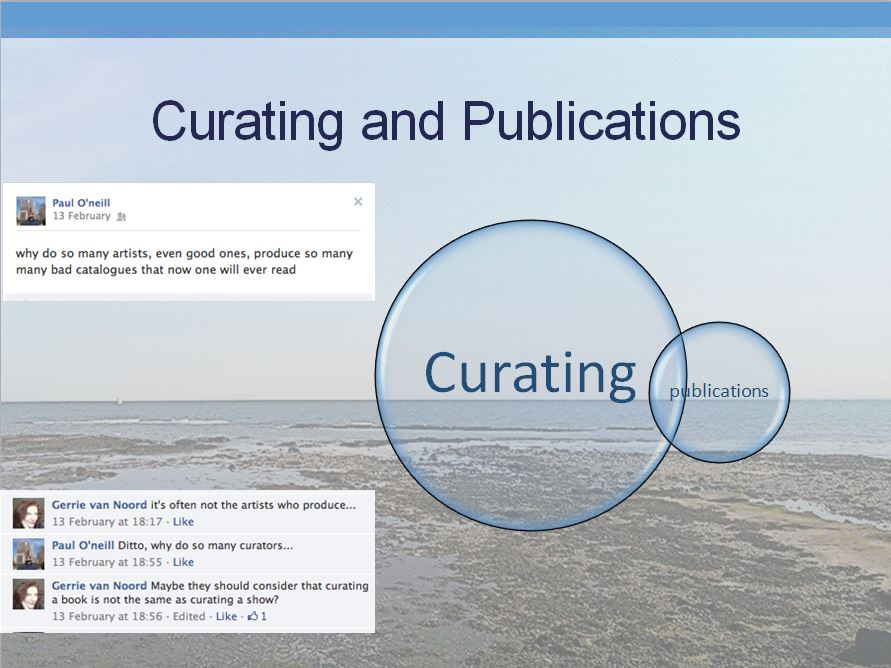This screenshot has height=668, width=891.
Task: Close Paul O'Neill's post with the X
Action: pyautogui.click(x=358, y=202)
